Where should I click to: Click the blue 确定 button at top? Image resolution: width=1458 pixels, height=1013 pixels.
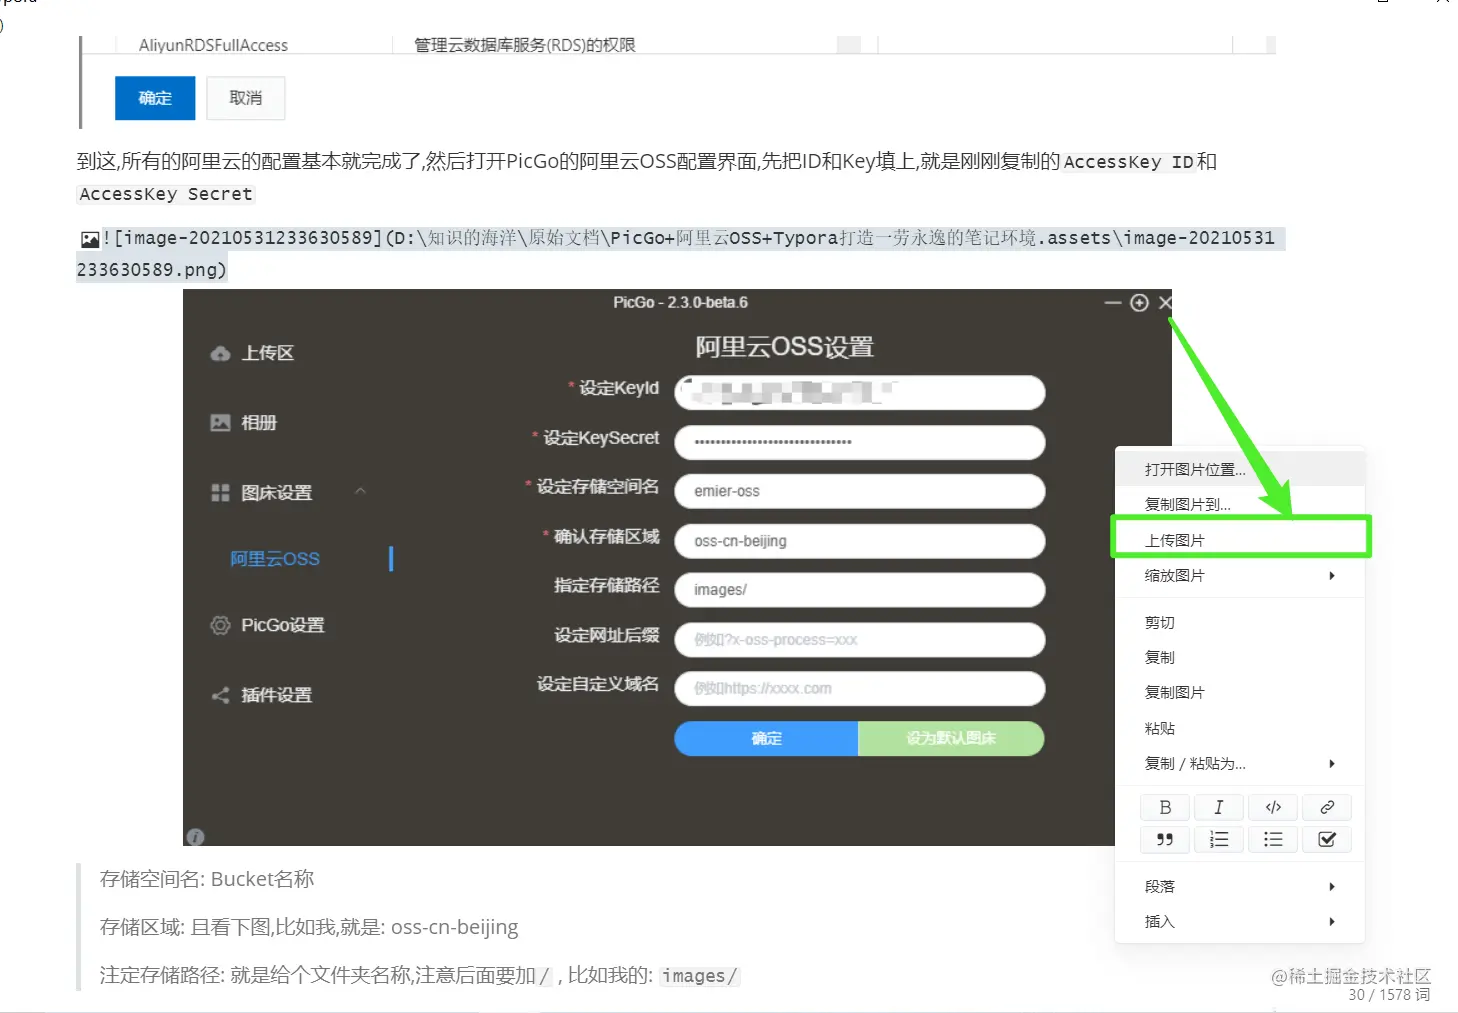[155, 98]
